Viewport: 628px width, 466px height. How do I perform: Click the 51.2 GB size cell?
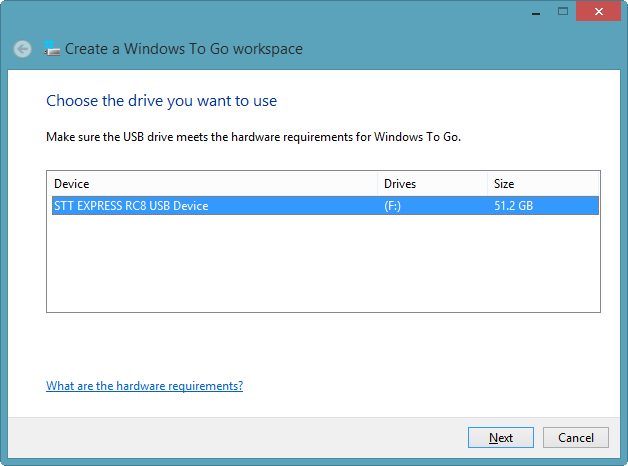513,206
